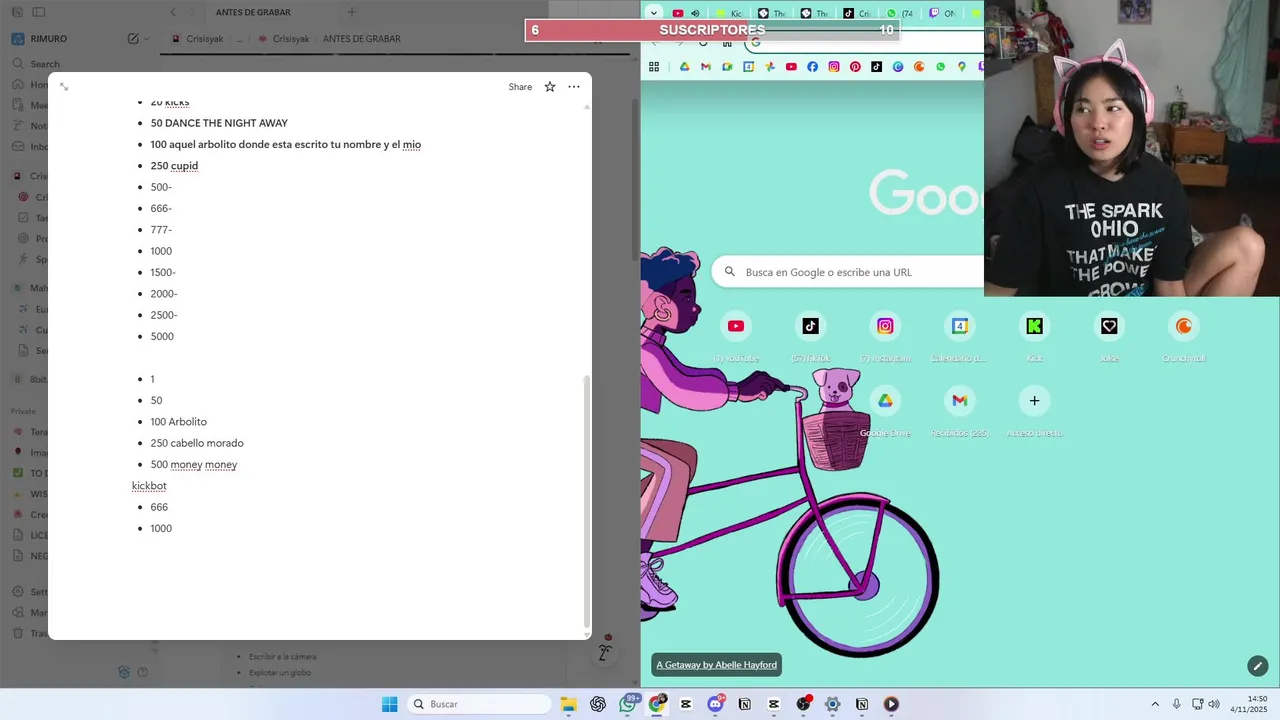Click Search in Notion sidebar
The width and height of the screenshot is (1280, 720).
(37, 64)
